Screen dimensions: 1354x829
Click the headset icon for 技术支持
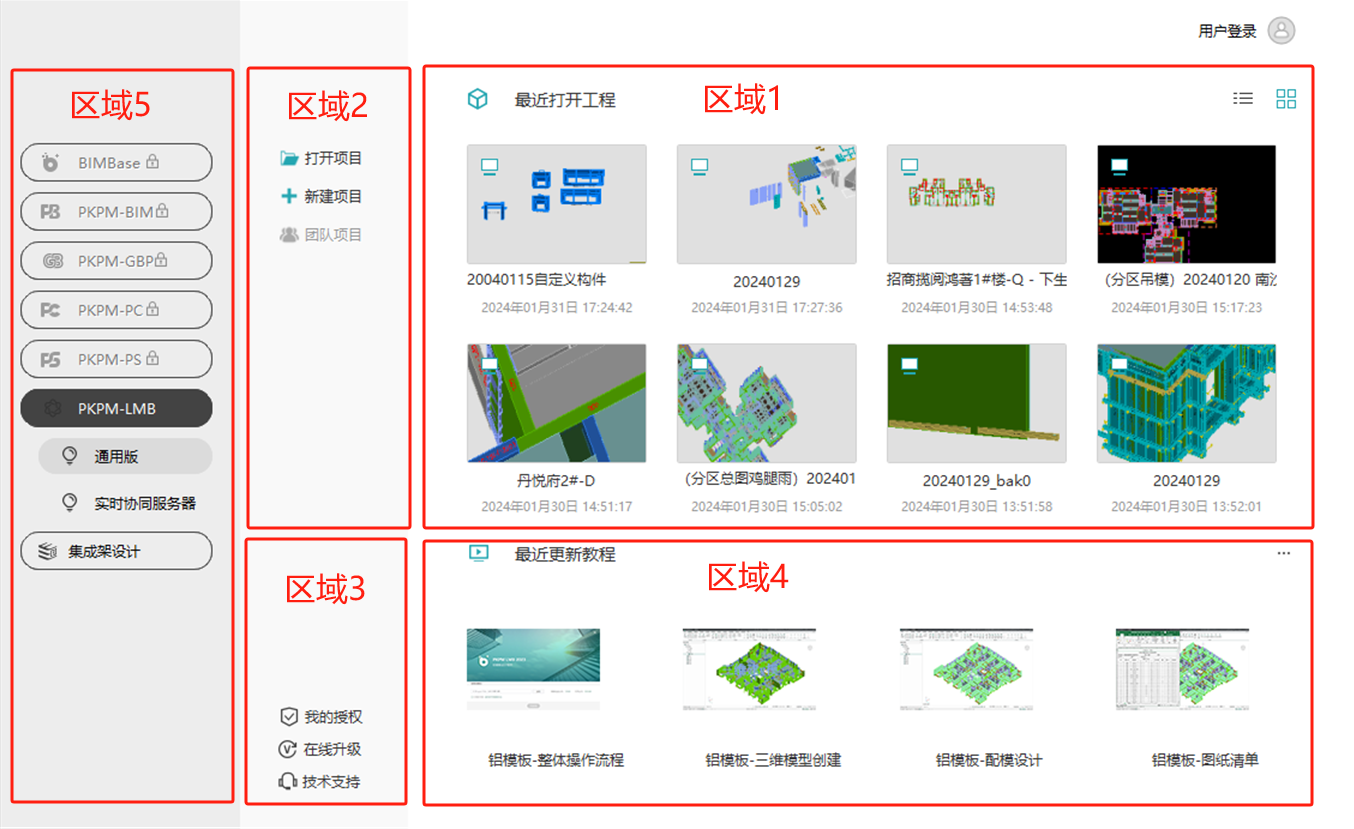coord(288,782)
